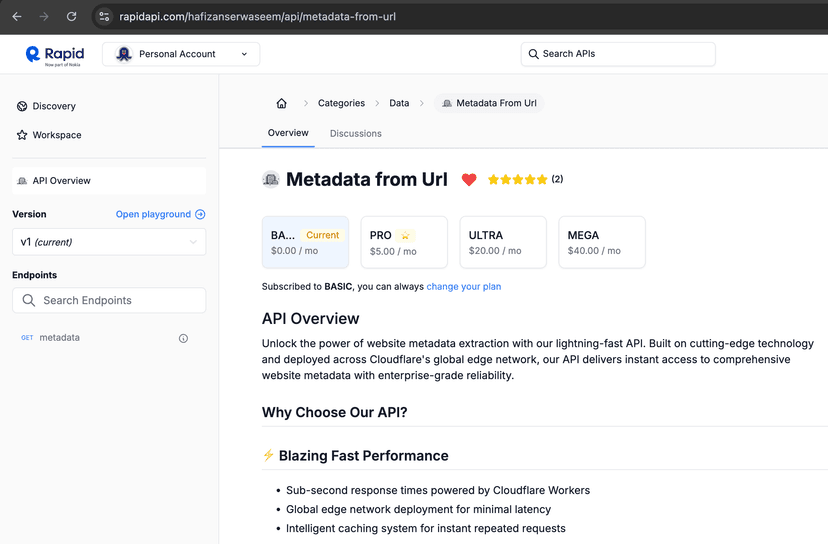Go home via the breadcrumb house icon
The image size is (828, 544).
[281, 103]
